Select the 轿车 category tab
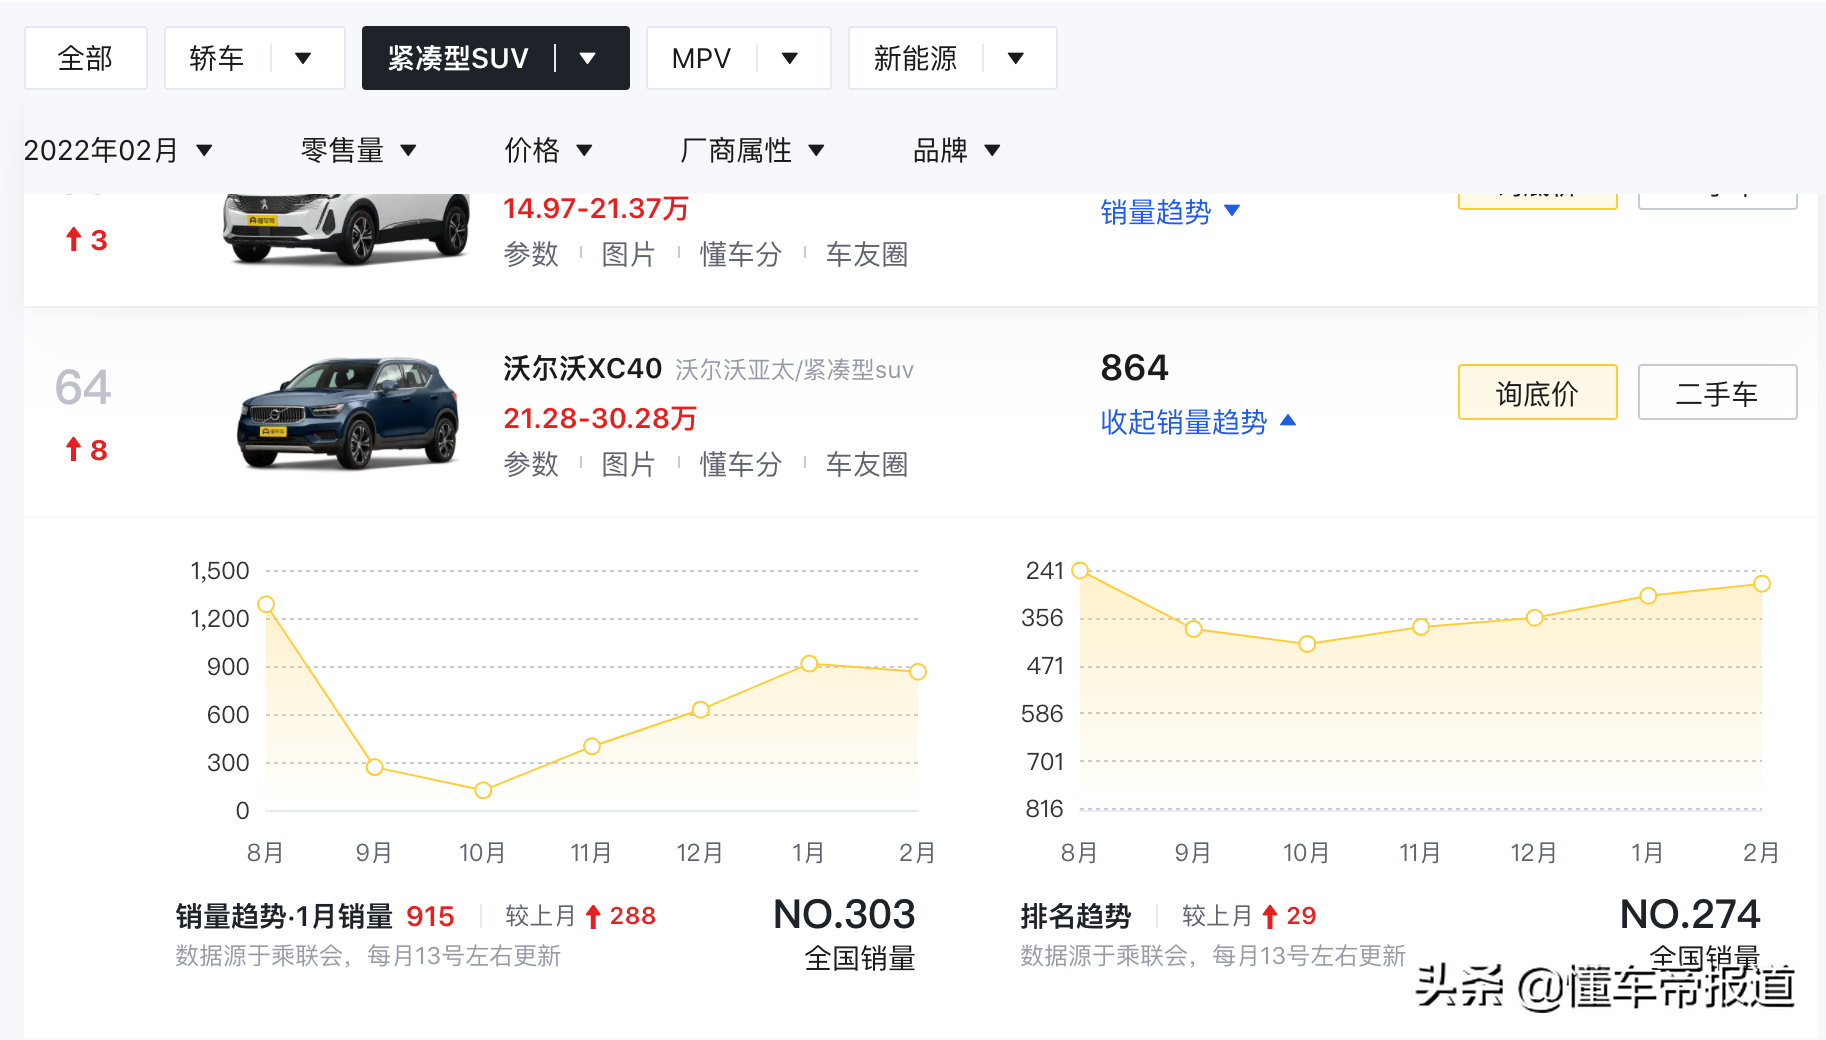Image resolution: width=1826 pixels, height=1040 pixels. click(x=217, y=58)
